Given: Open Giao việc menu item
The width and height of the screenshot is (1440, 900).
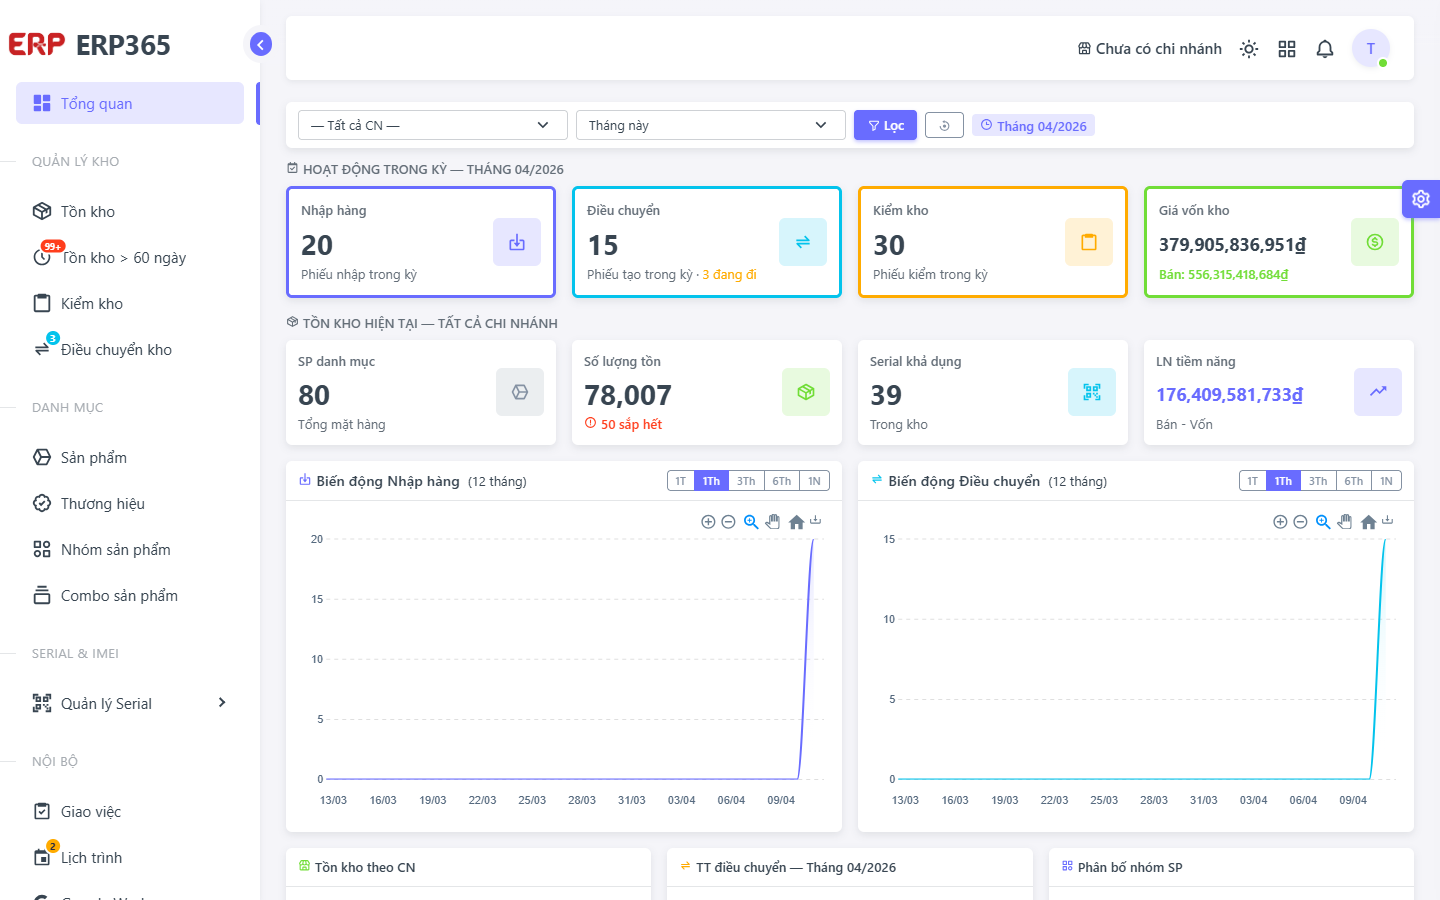Looking at the screenshot, I should click(130, 811).
